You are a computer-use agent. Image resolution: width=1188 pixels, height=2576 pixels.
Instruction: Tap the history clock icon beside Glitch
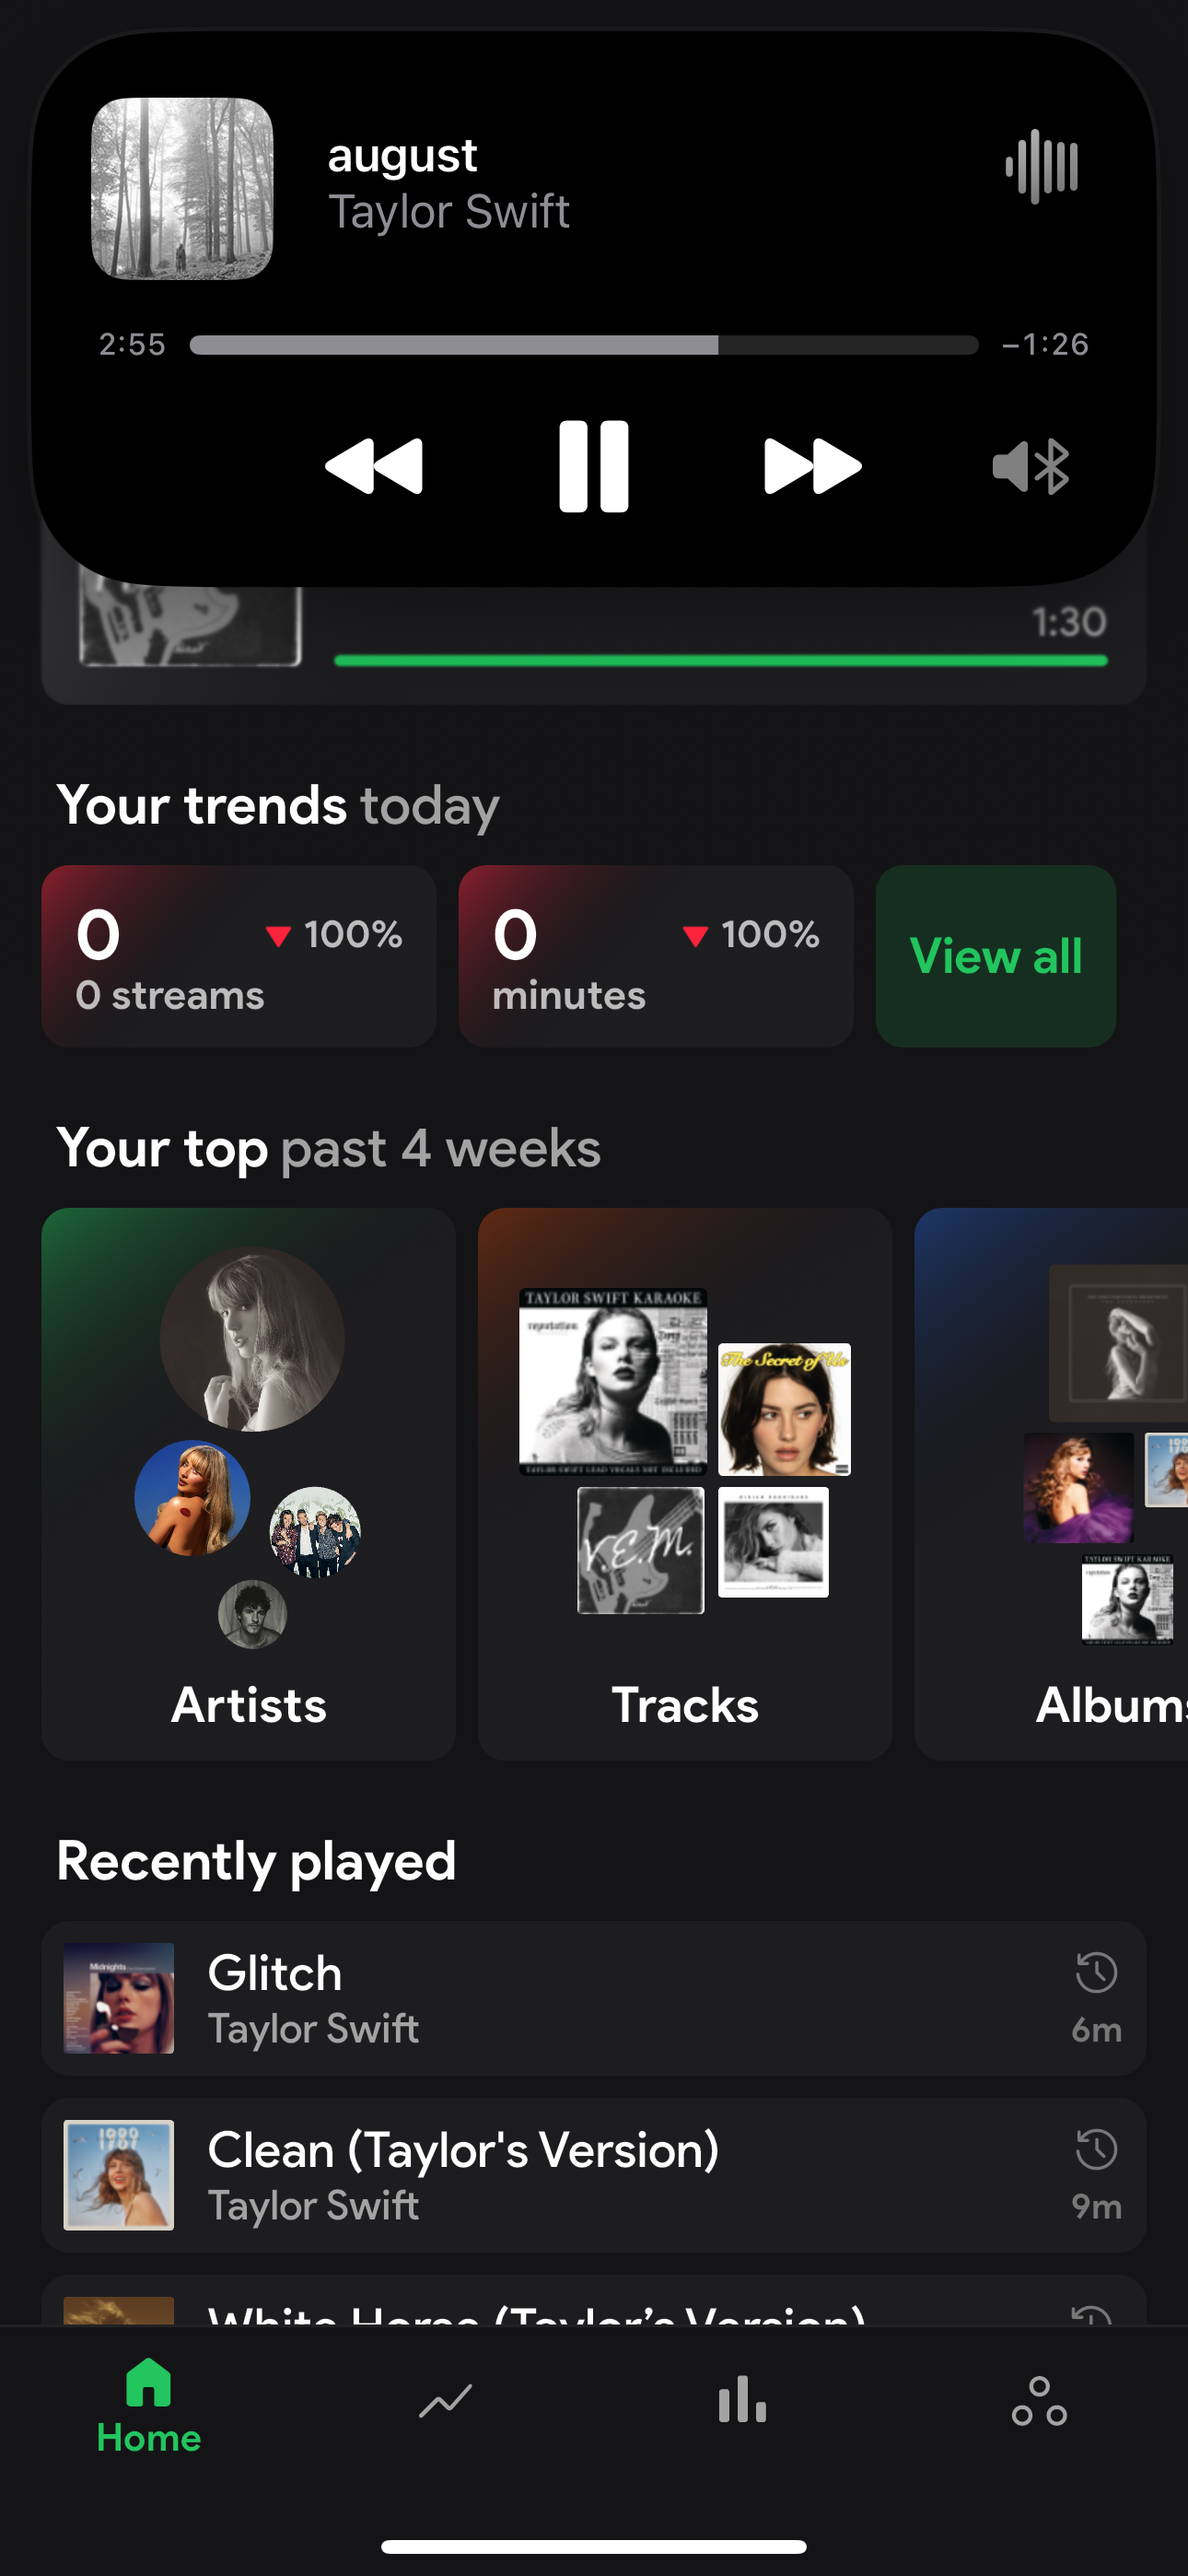(1096, 1974)
